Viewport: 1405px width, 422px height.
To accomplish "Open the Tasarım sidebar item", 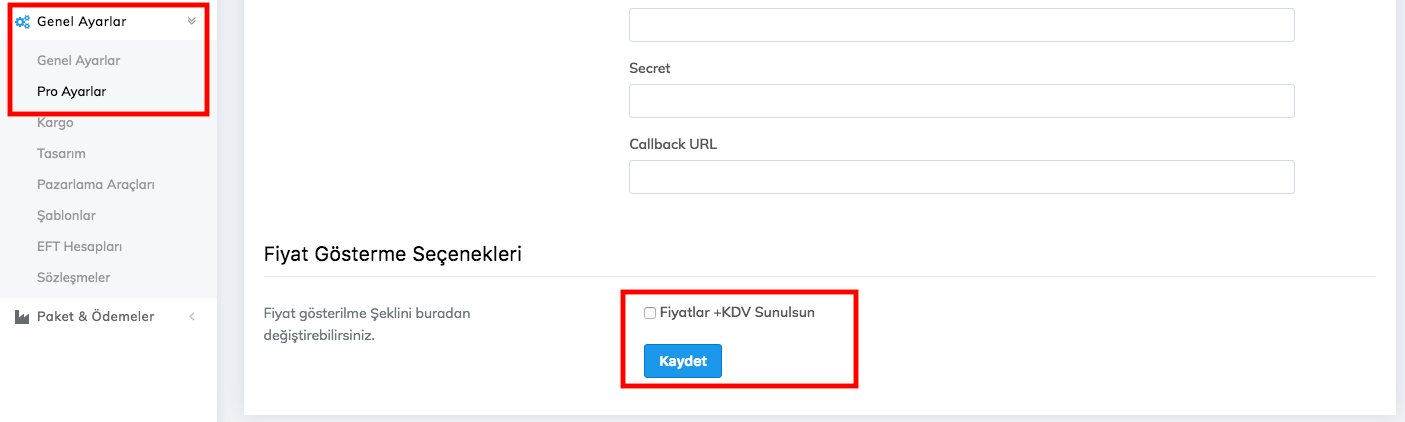I will tap(61, 153).
